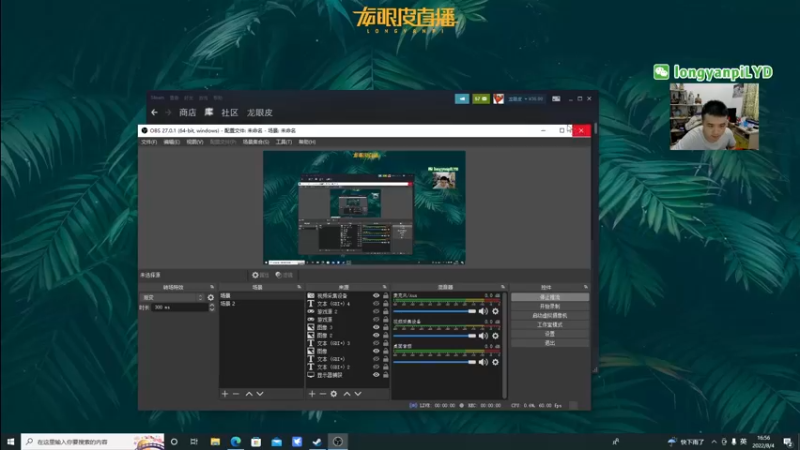Screen dimensions: 800x450
Task: Pop out the mixer dock panel
Action: coord(503,287)
